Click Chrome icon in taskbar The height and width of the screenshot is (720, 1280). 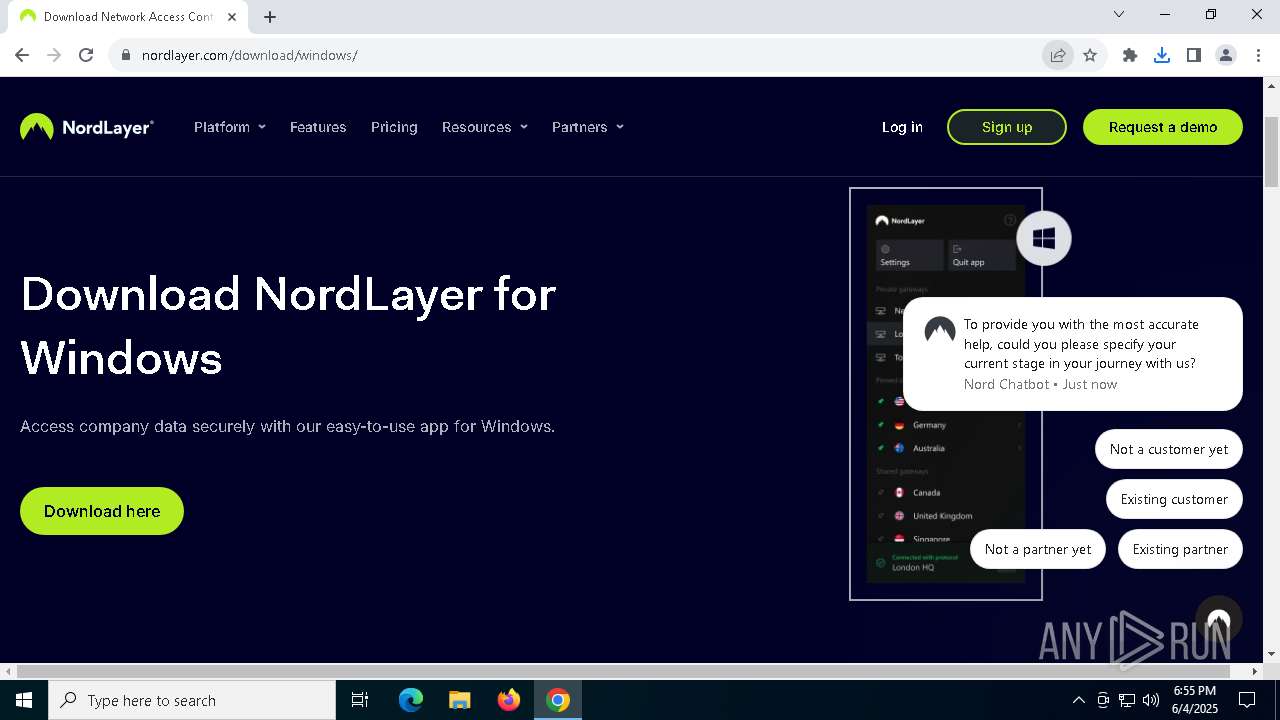tap(558, 700)
